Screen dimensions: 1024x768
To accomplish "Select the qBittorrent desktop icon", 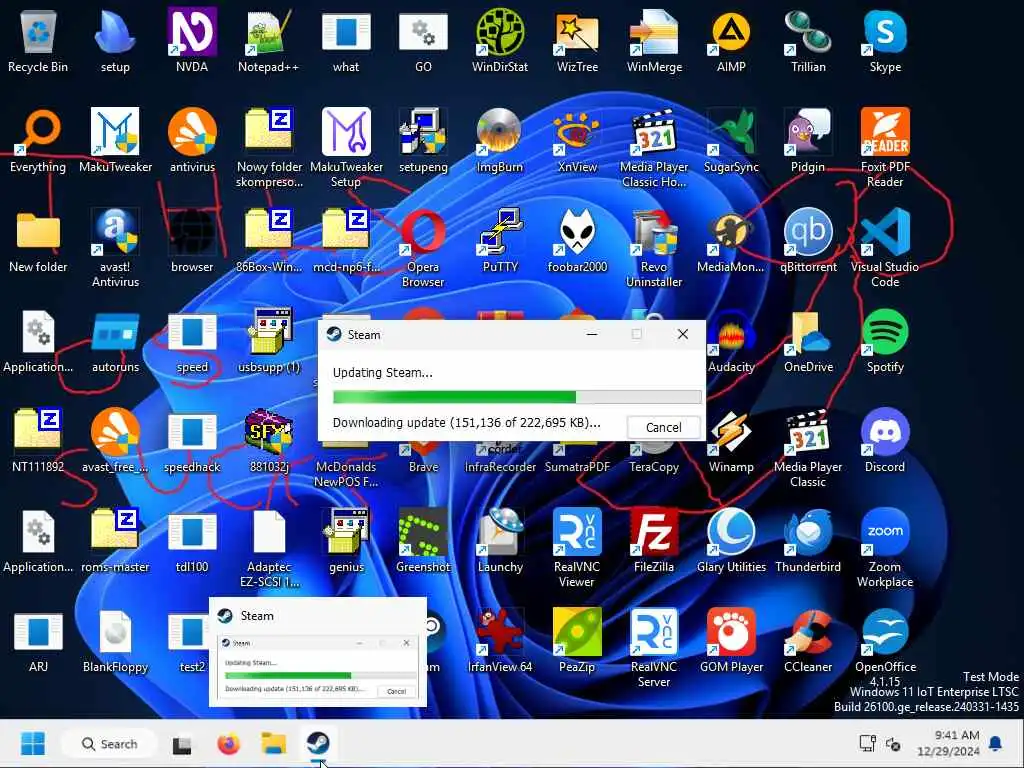I will [808, 241].
